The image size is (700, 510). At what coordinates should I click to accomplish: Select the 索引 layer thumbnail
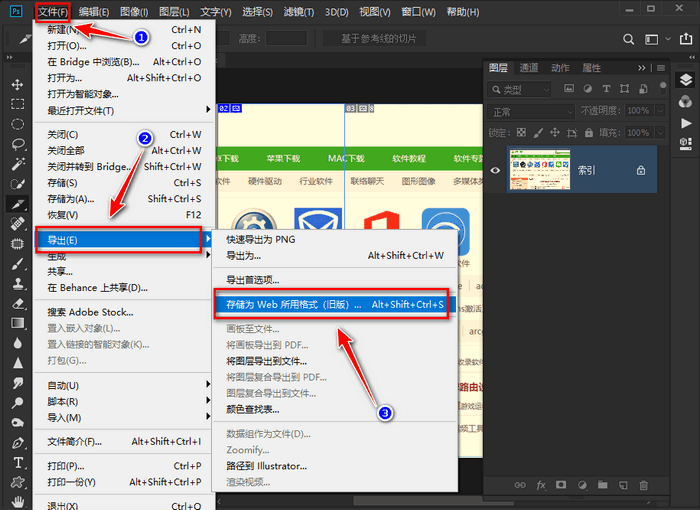point(539,170)
